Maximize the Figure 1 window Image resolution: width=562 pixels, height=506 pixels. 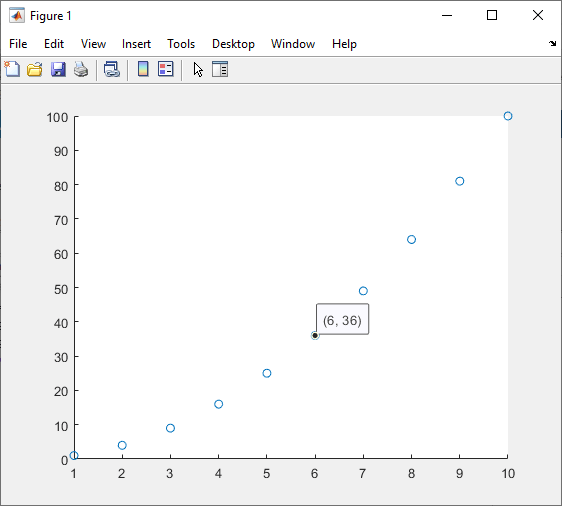click(x=492, y=15)
